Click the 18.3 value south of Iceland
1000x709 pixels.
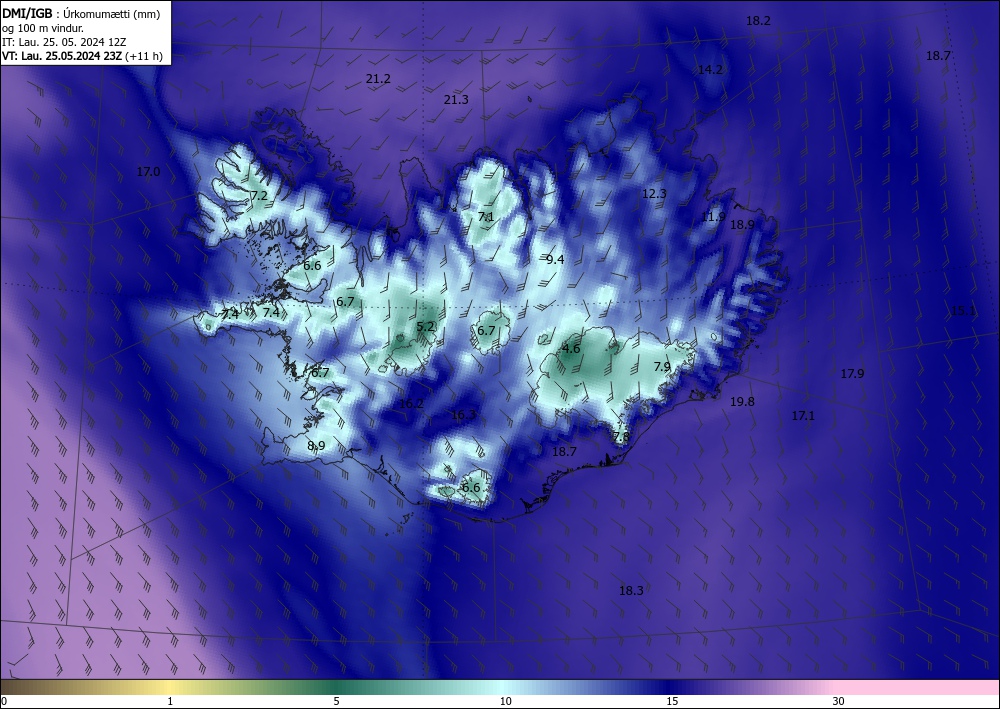pyautogui.click(x=631, y=590)
